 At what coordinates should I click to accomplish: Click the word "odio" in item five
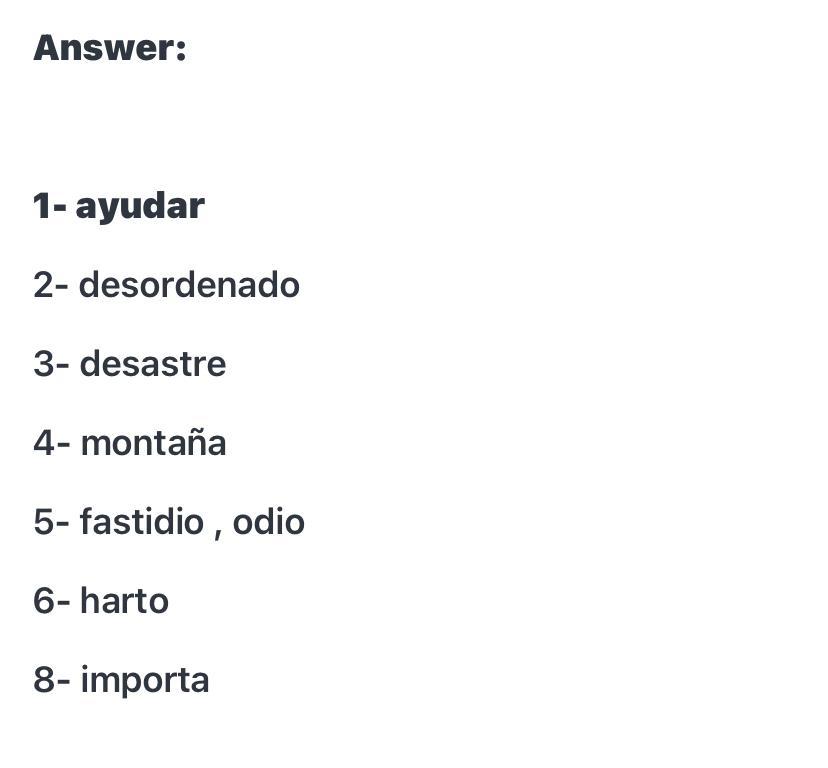268,521
